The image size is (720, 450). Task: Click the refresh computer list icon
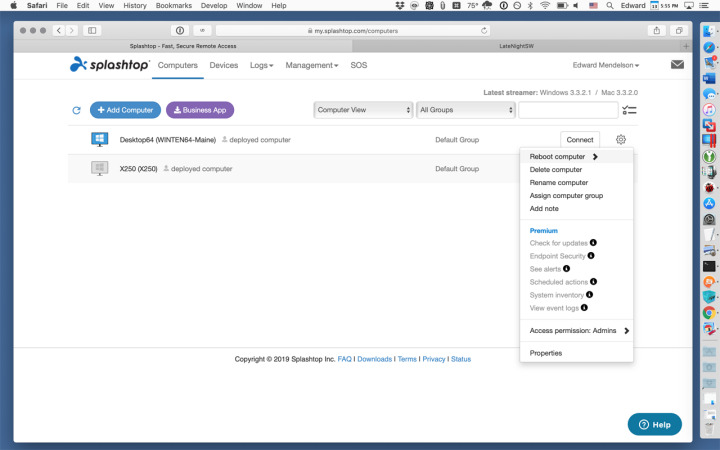[x=77, y=110]
